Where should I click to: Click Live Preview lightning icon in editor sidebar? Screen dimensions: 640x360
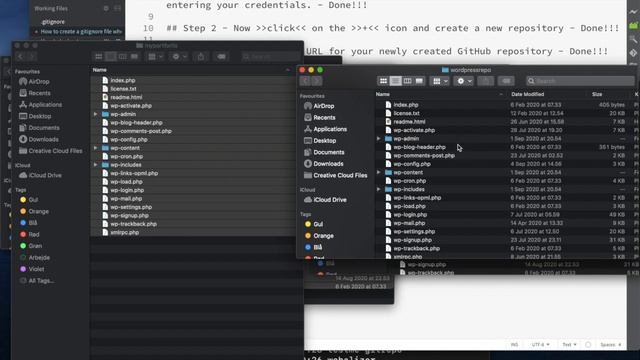(633, 12)
